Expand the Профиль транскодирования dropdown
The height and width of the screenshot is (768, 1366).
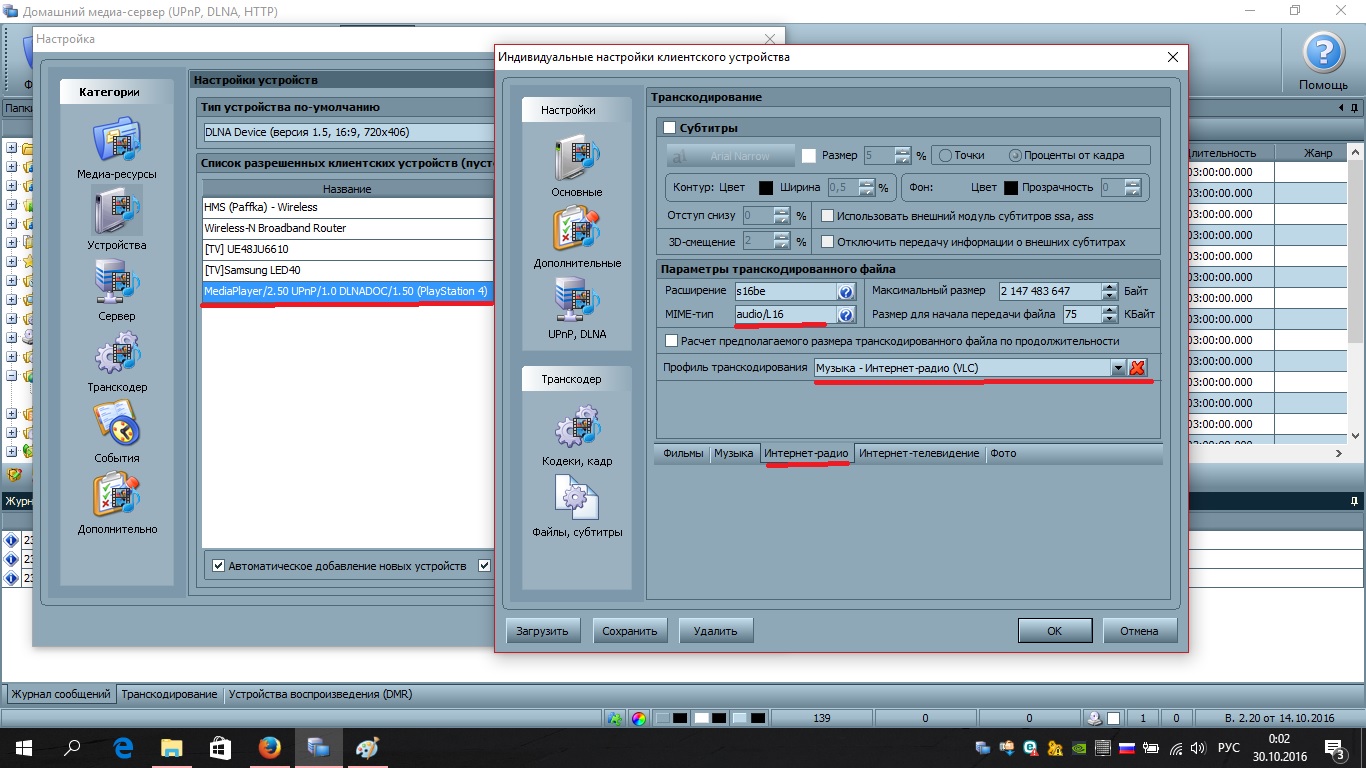pos(1118,368)
